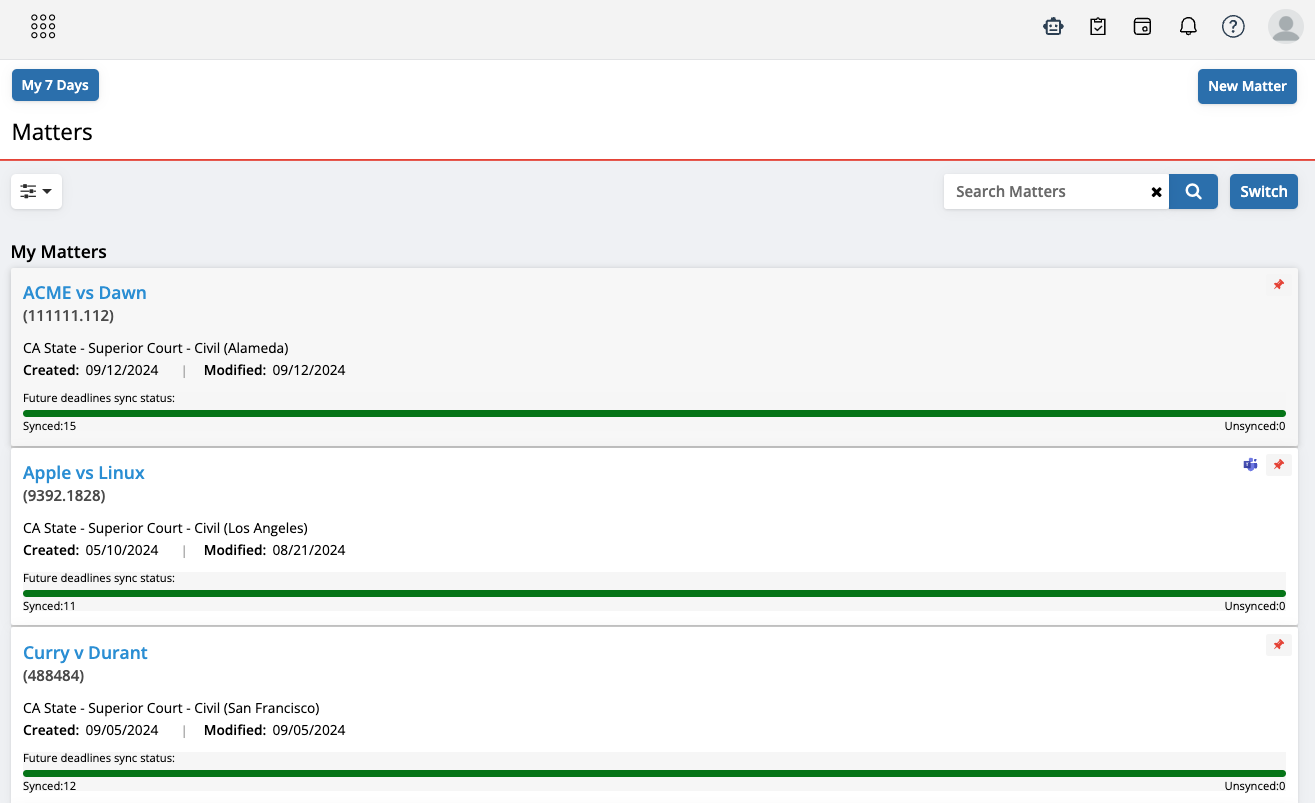
Task: Expand the filter options dropdown
Action: [x=37, y=191]
